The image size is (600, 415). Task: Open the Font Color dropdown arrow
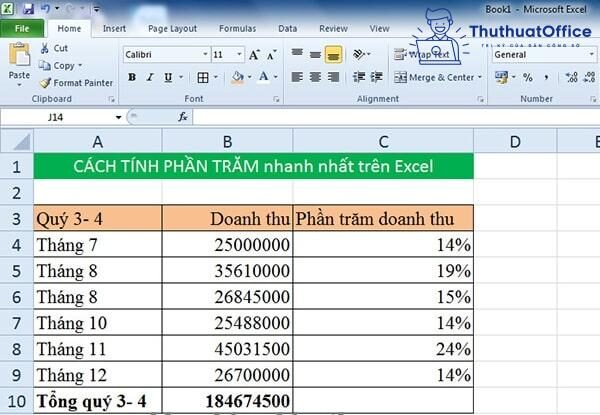point(276,77)
